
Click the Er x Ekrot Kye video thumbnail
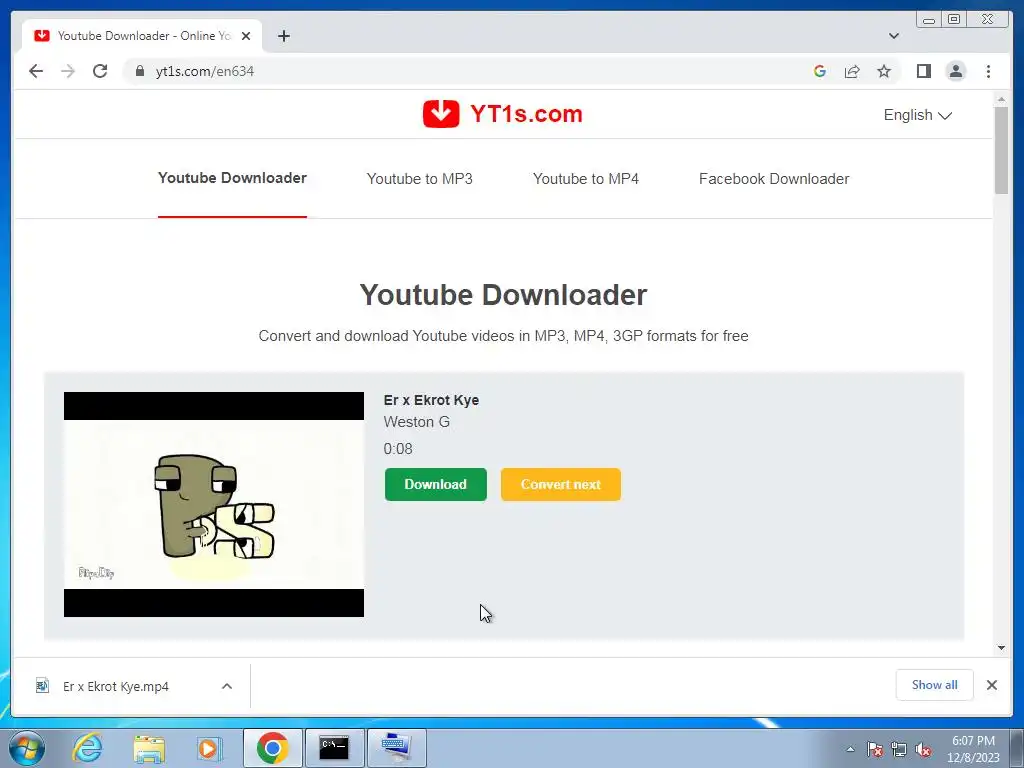pos(214,504)
